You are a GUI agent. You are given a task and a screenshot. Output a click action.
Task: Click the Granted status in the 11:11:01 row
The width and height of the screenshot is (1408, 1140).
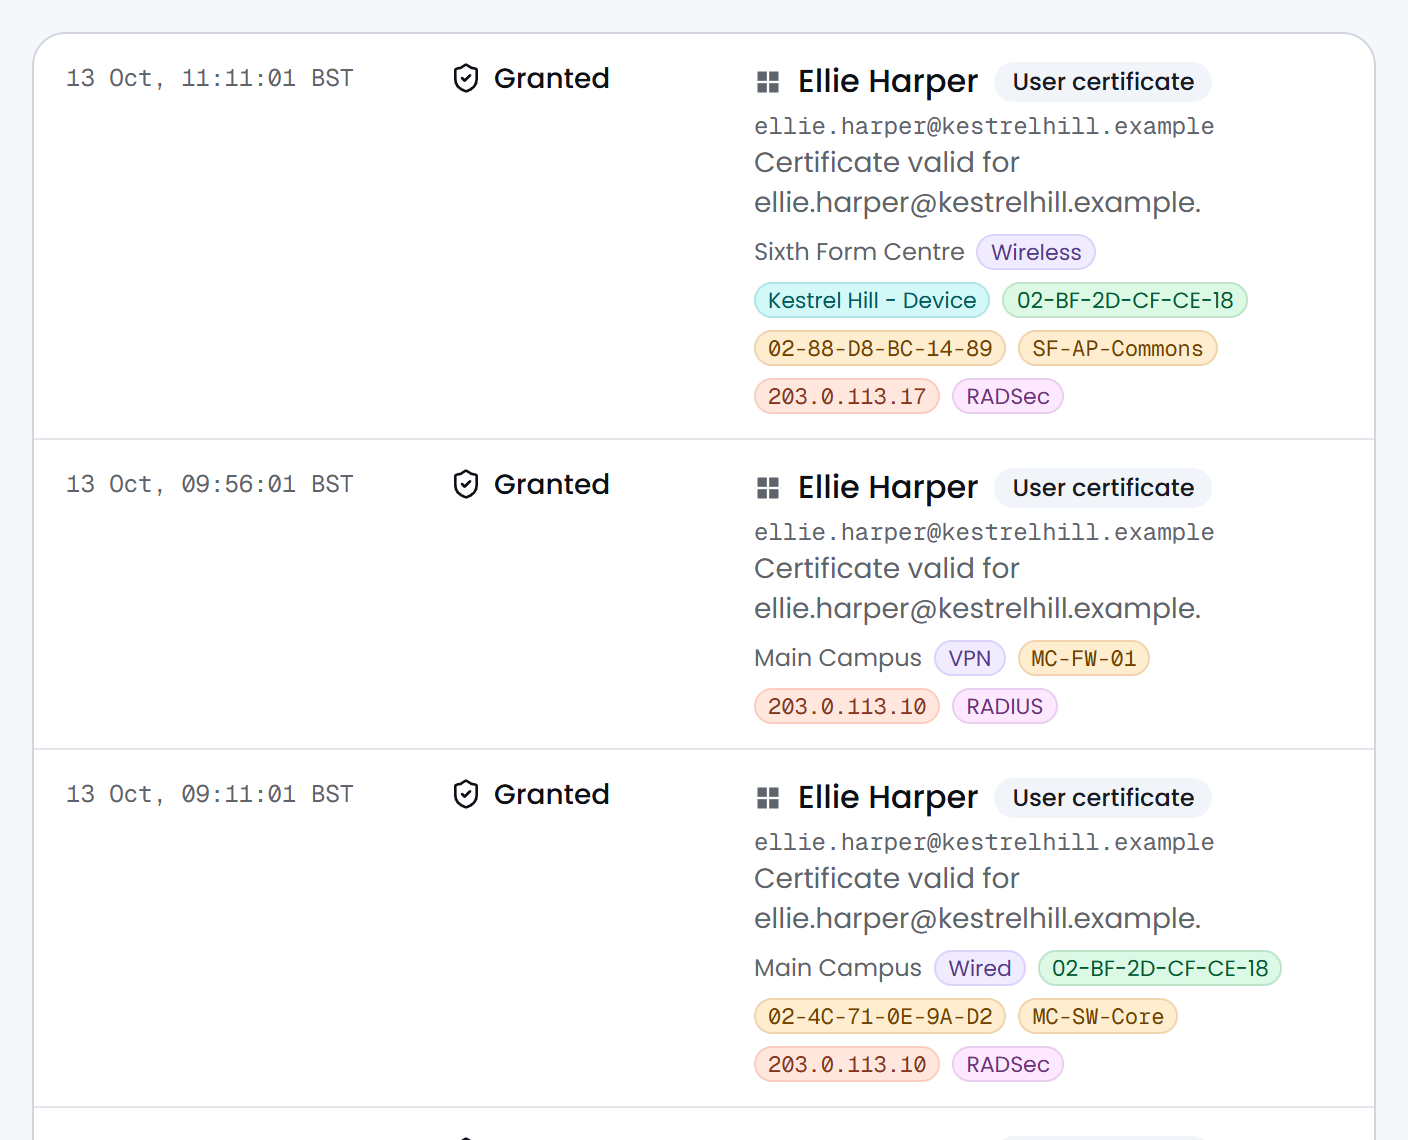(x=552, y=78)
